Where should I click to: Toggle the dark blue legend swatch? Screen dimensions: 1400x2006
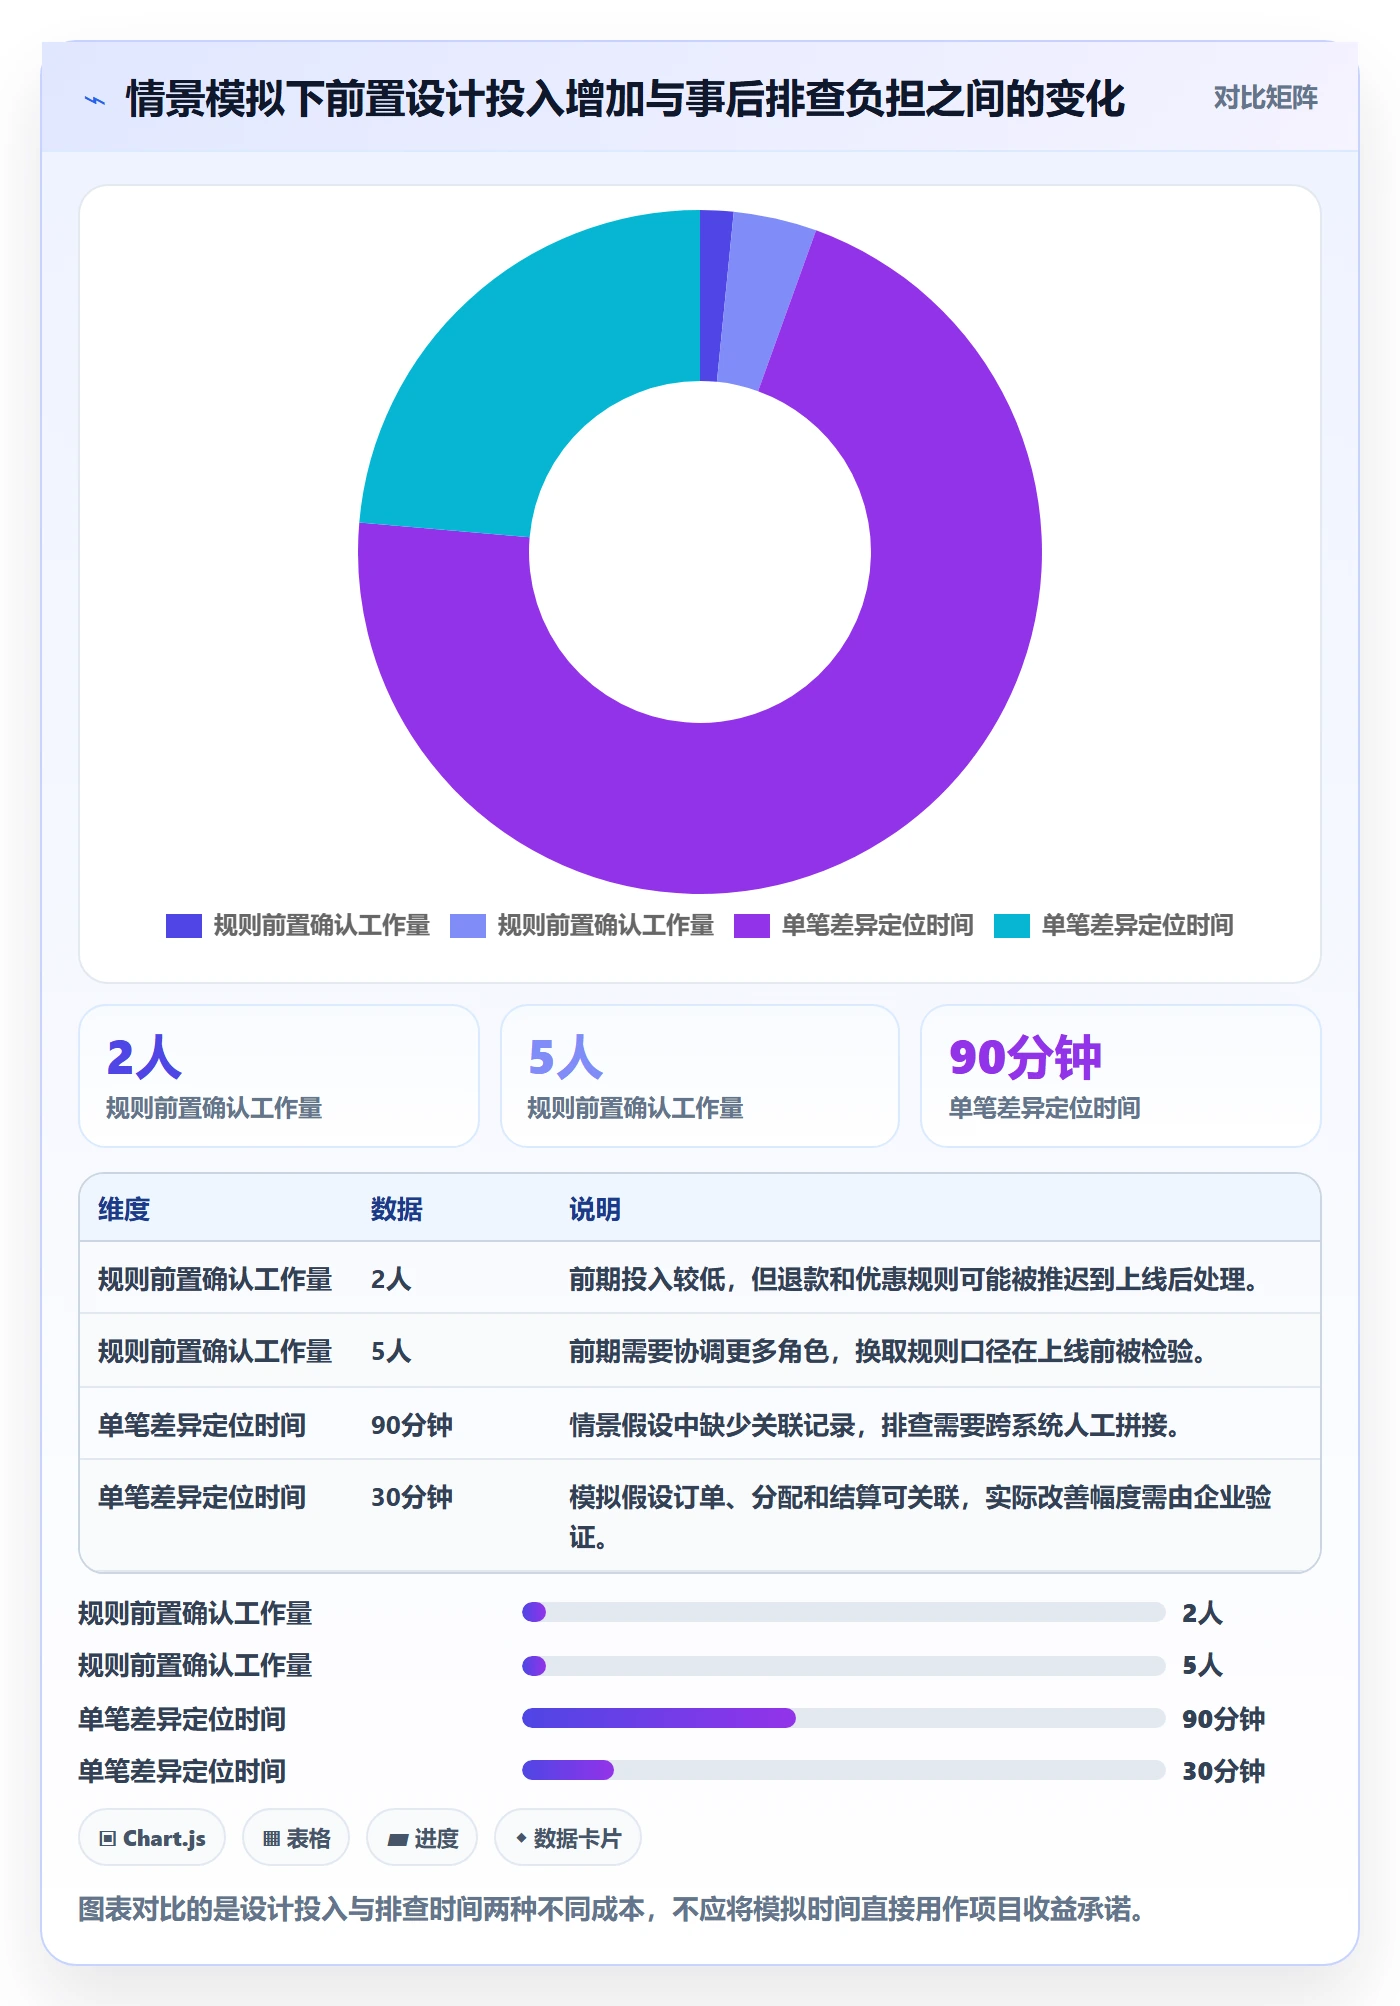point(184,926)
